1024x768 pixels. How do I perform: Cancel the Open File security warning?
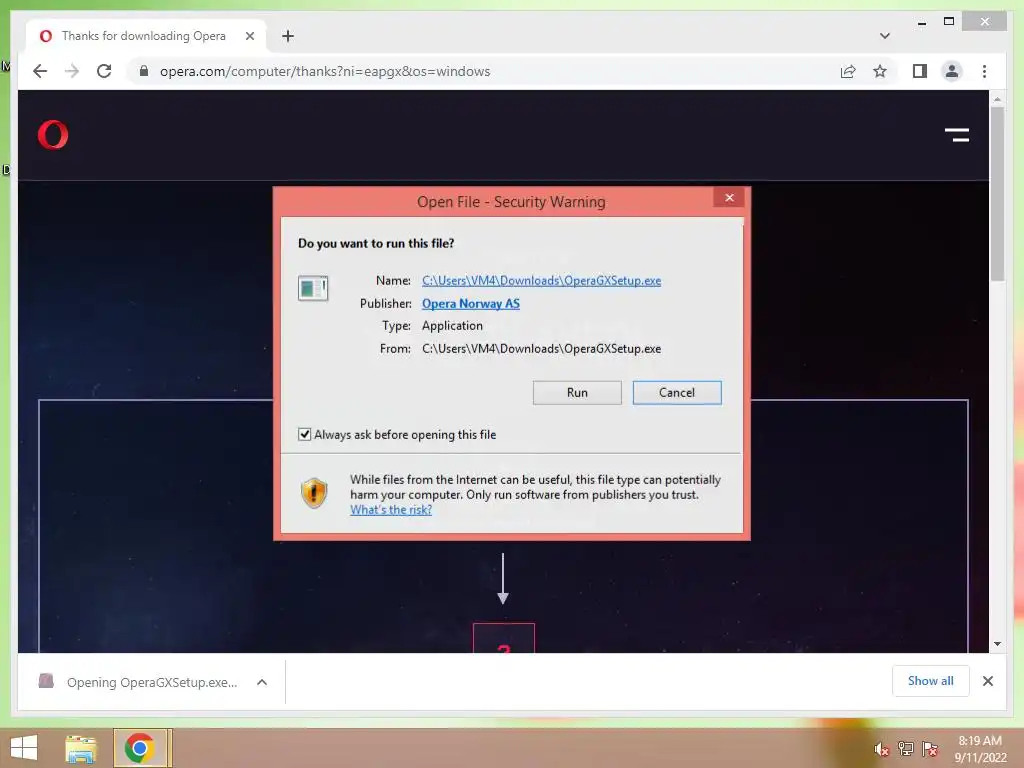[677, 392]
